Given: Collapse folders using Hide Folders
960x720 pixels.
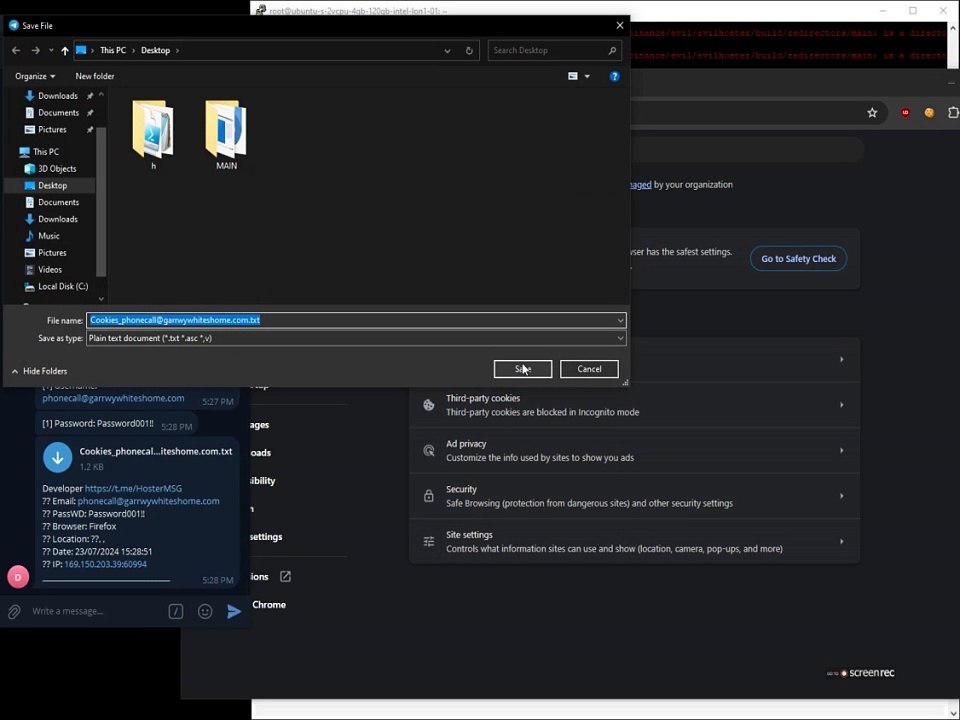Looking at the screenshot, I should click(x=39, y=371).
